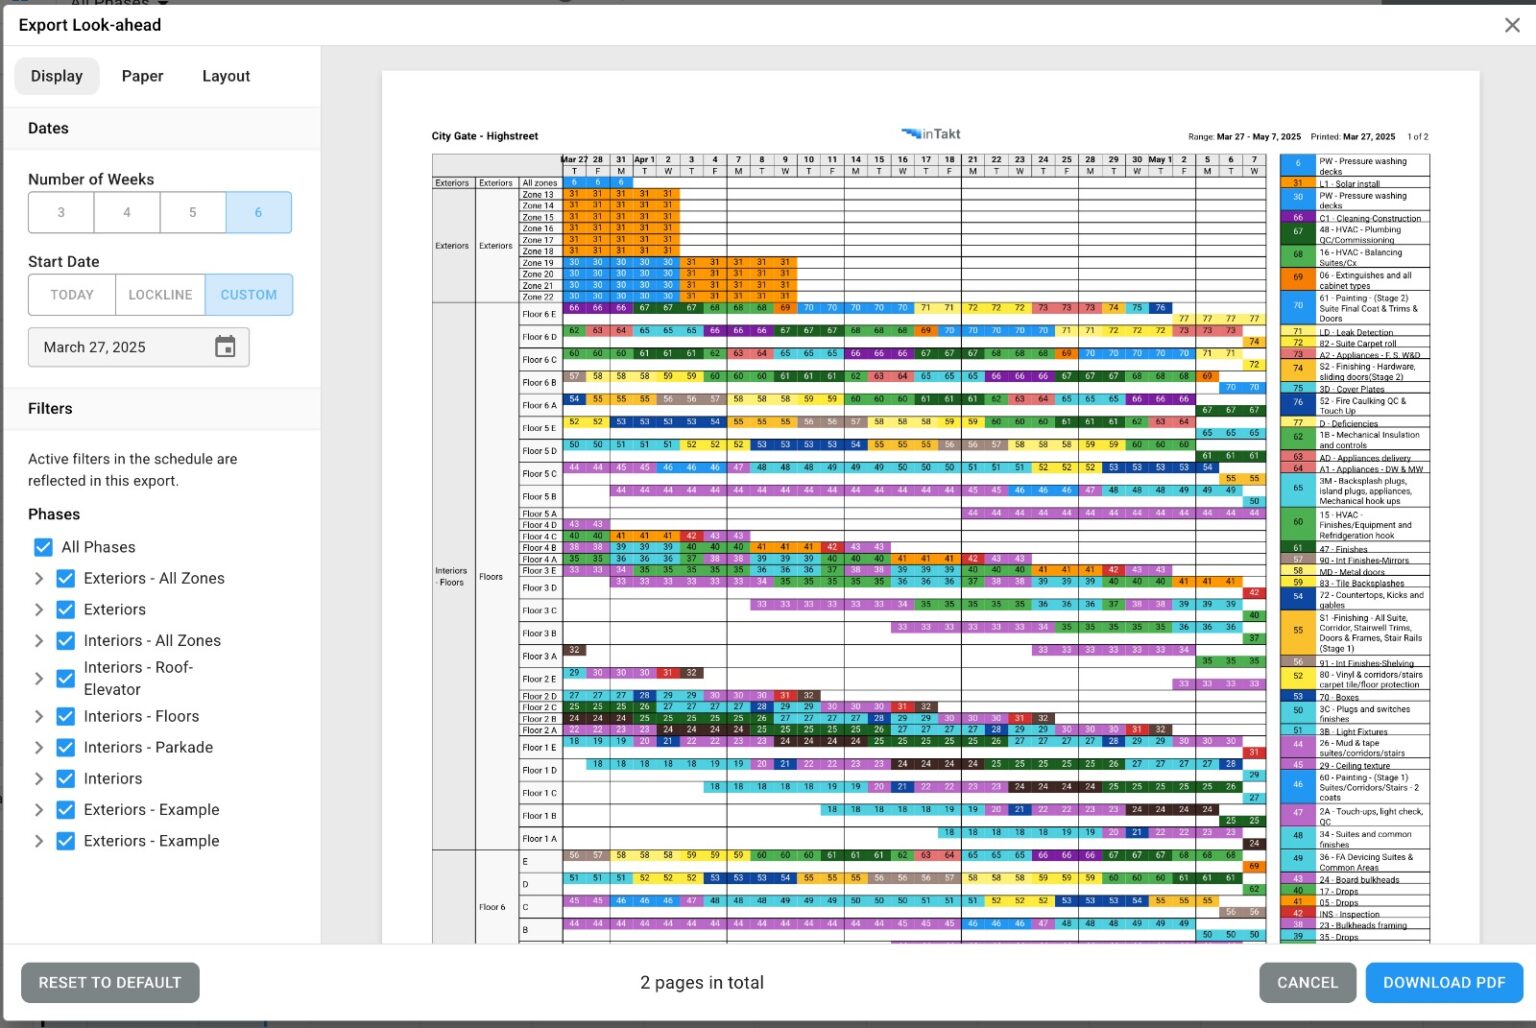
Task: Select Custom start date option
Action: point(248,294)
